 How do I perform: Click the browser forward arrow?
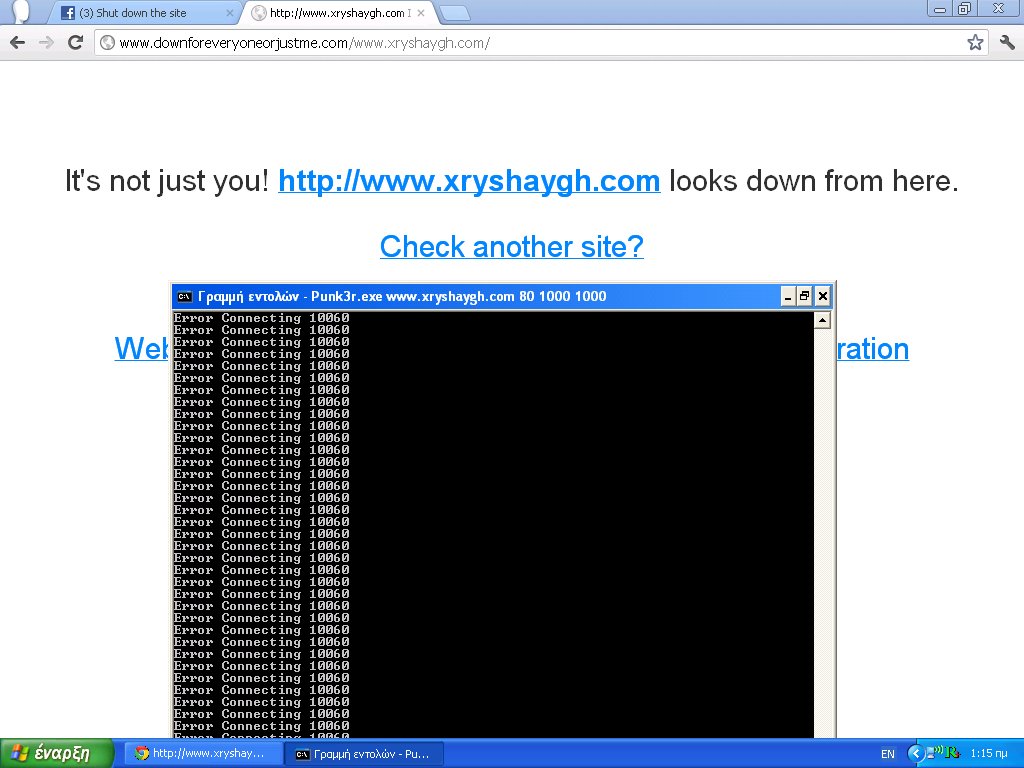(x=46, y=43)
